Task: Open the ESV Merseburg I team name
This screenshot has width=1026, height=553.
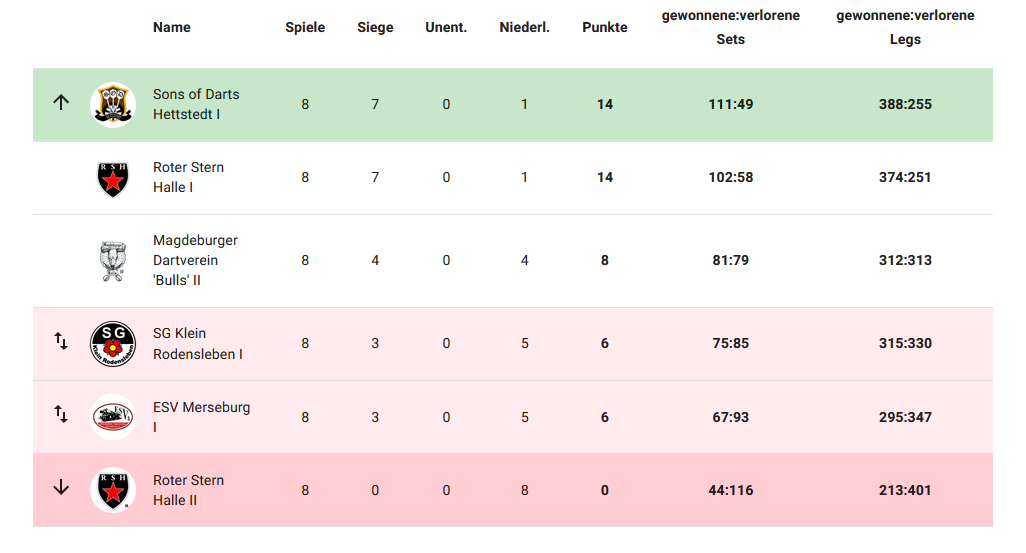Action: (x=202, y=417)
